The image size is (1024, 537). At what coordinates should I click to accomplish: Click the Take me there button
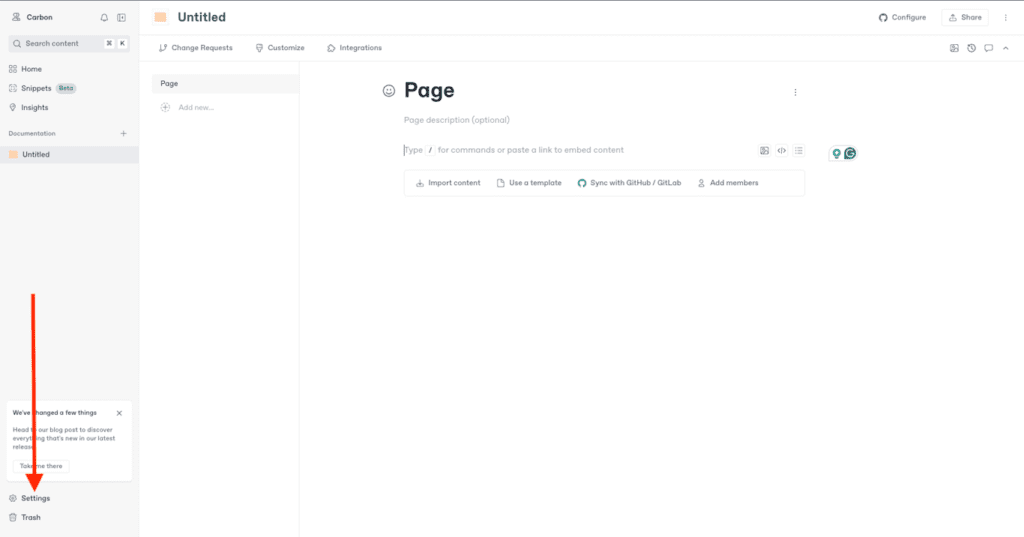point(41,466)
